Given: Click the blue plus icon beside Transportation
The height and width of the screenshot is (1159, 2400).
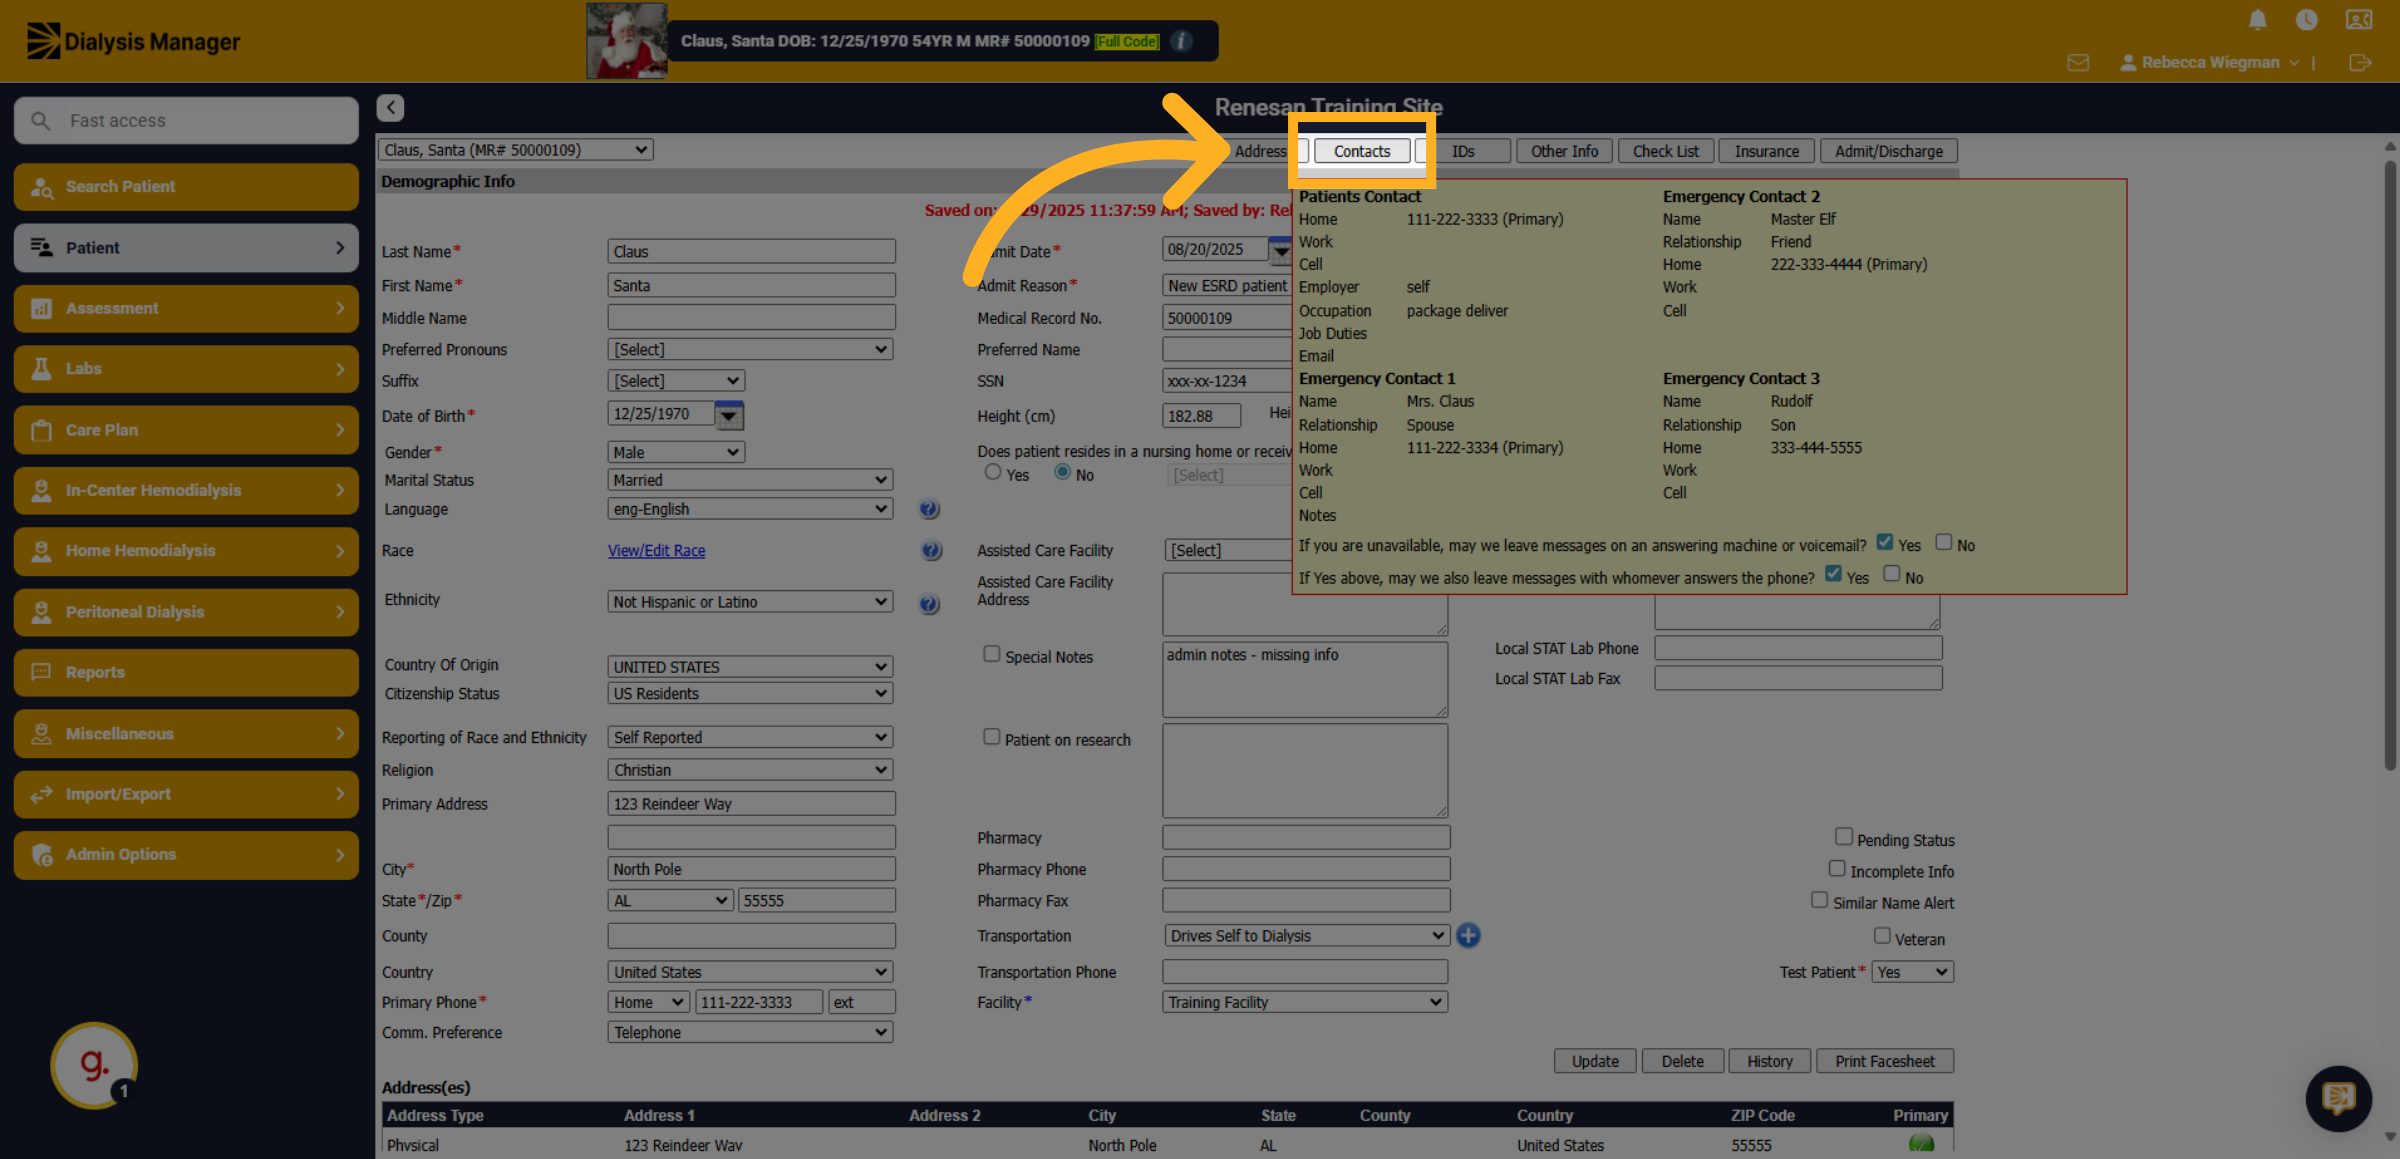Looking at the screenshot, I should click(x=1468, y=935).
